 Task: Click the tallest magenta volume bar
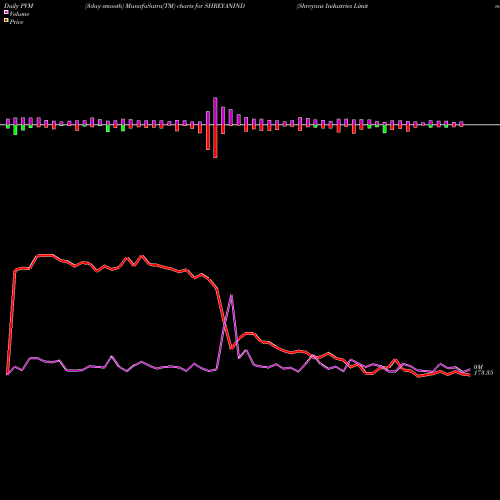215,111
